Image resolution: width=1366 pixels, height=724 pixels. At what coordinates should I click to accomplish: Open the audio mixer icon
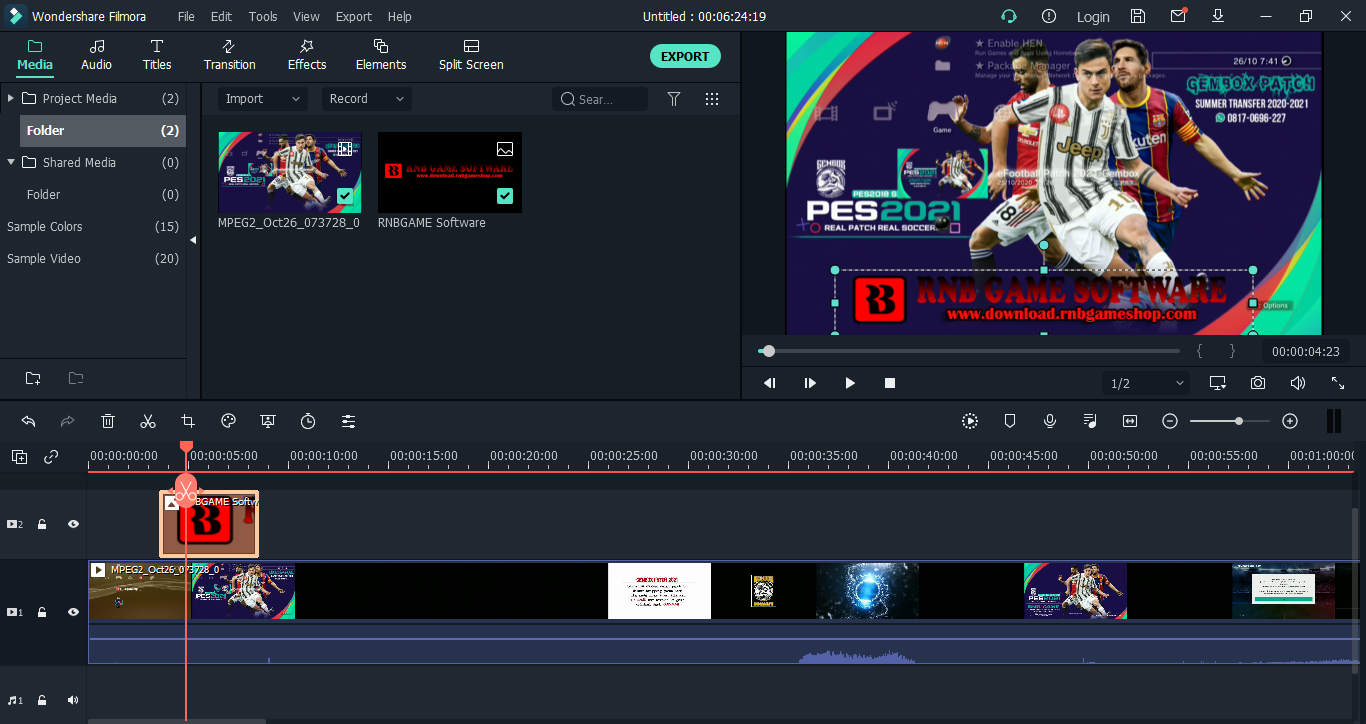[1090, 421]
